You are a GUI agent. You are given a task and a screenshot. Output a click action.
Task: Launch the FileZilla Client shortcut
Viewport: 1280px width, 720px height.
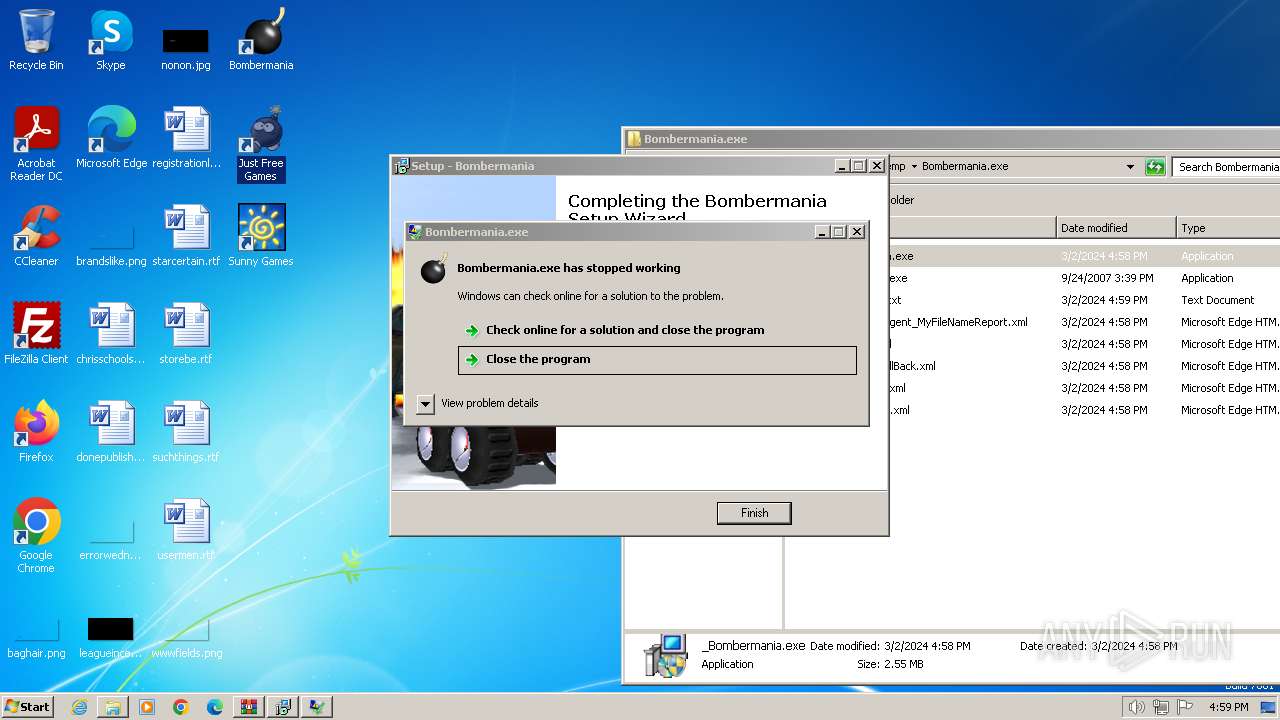click(36, 334)
